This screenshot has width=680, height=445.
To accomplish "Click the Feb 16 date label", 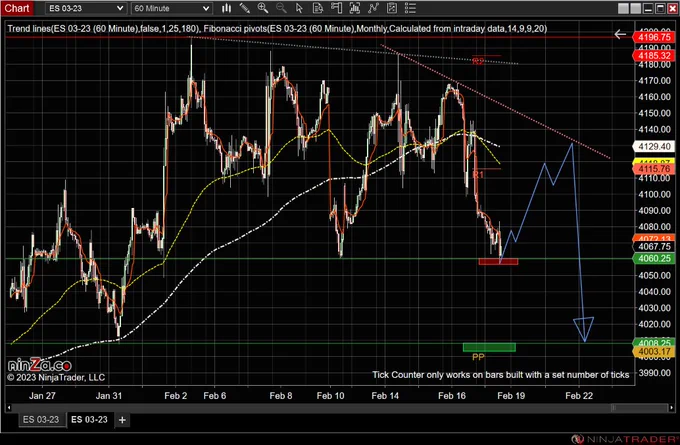I will click(452, 396).
